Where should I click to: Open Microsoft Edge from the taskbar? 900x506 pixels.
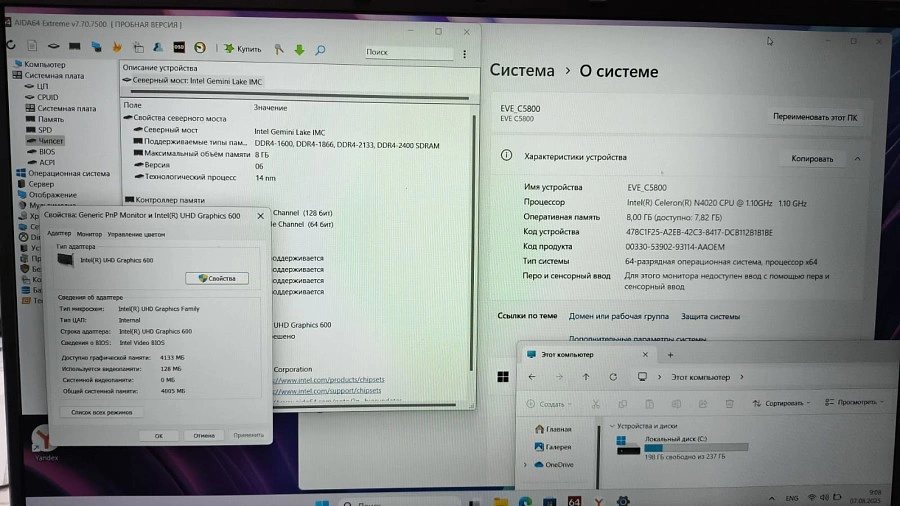(x=525, y=501)
